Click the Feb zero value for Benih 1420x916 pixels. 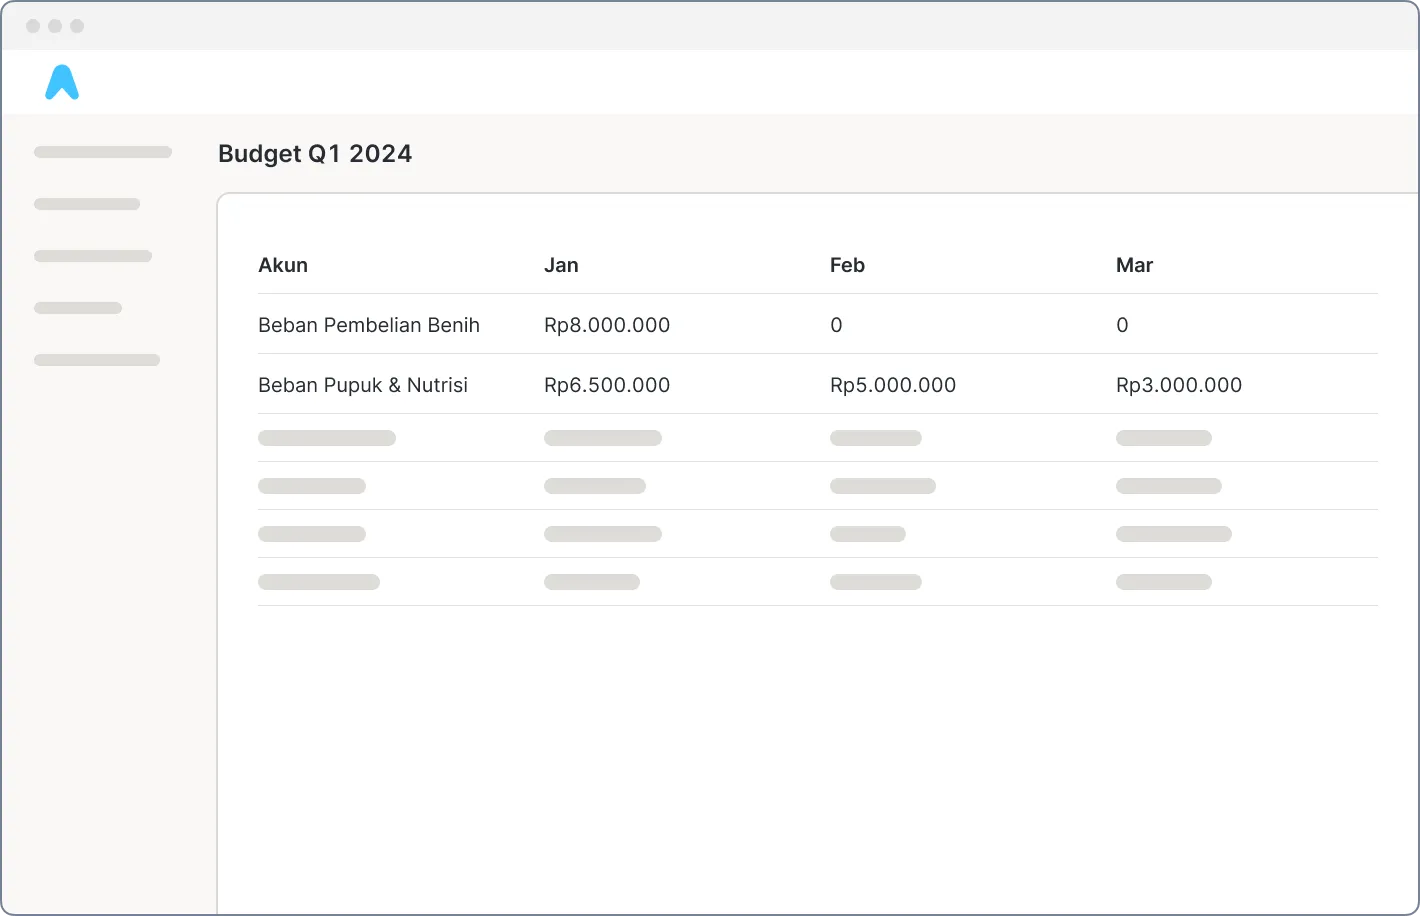(836, 325)
